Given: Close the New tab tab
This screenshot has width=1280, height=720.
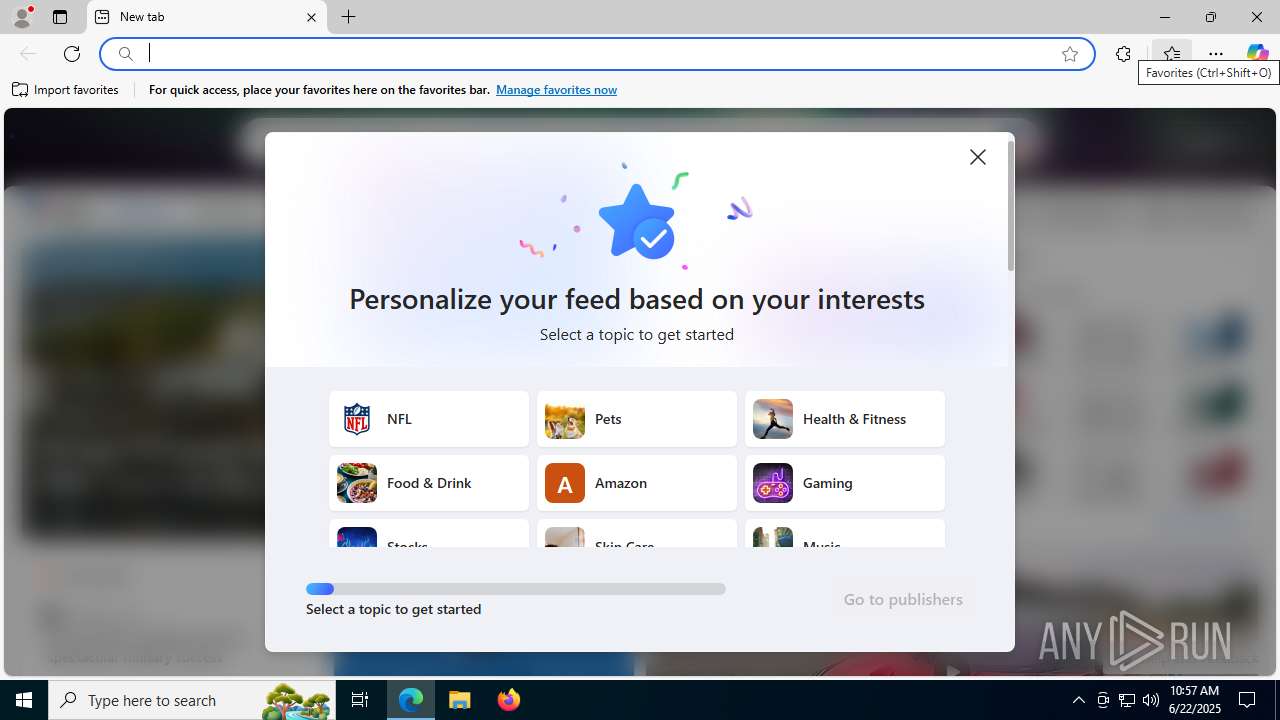Looking at the screenshot, I should [x=311, y=17].
